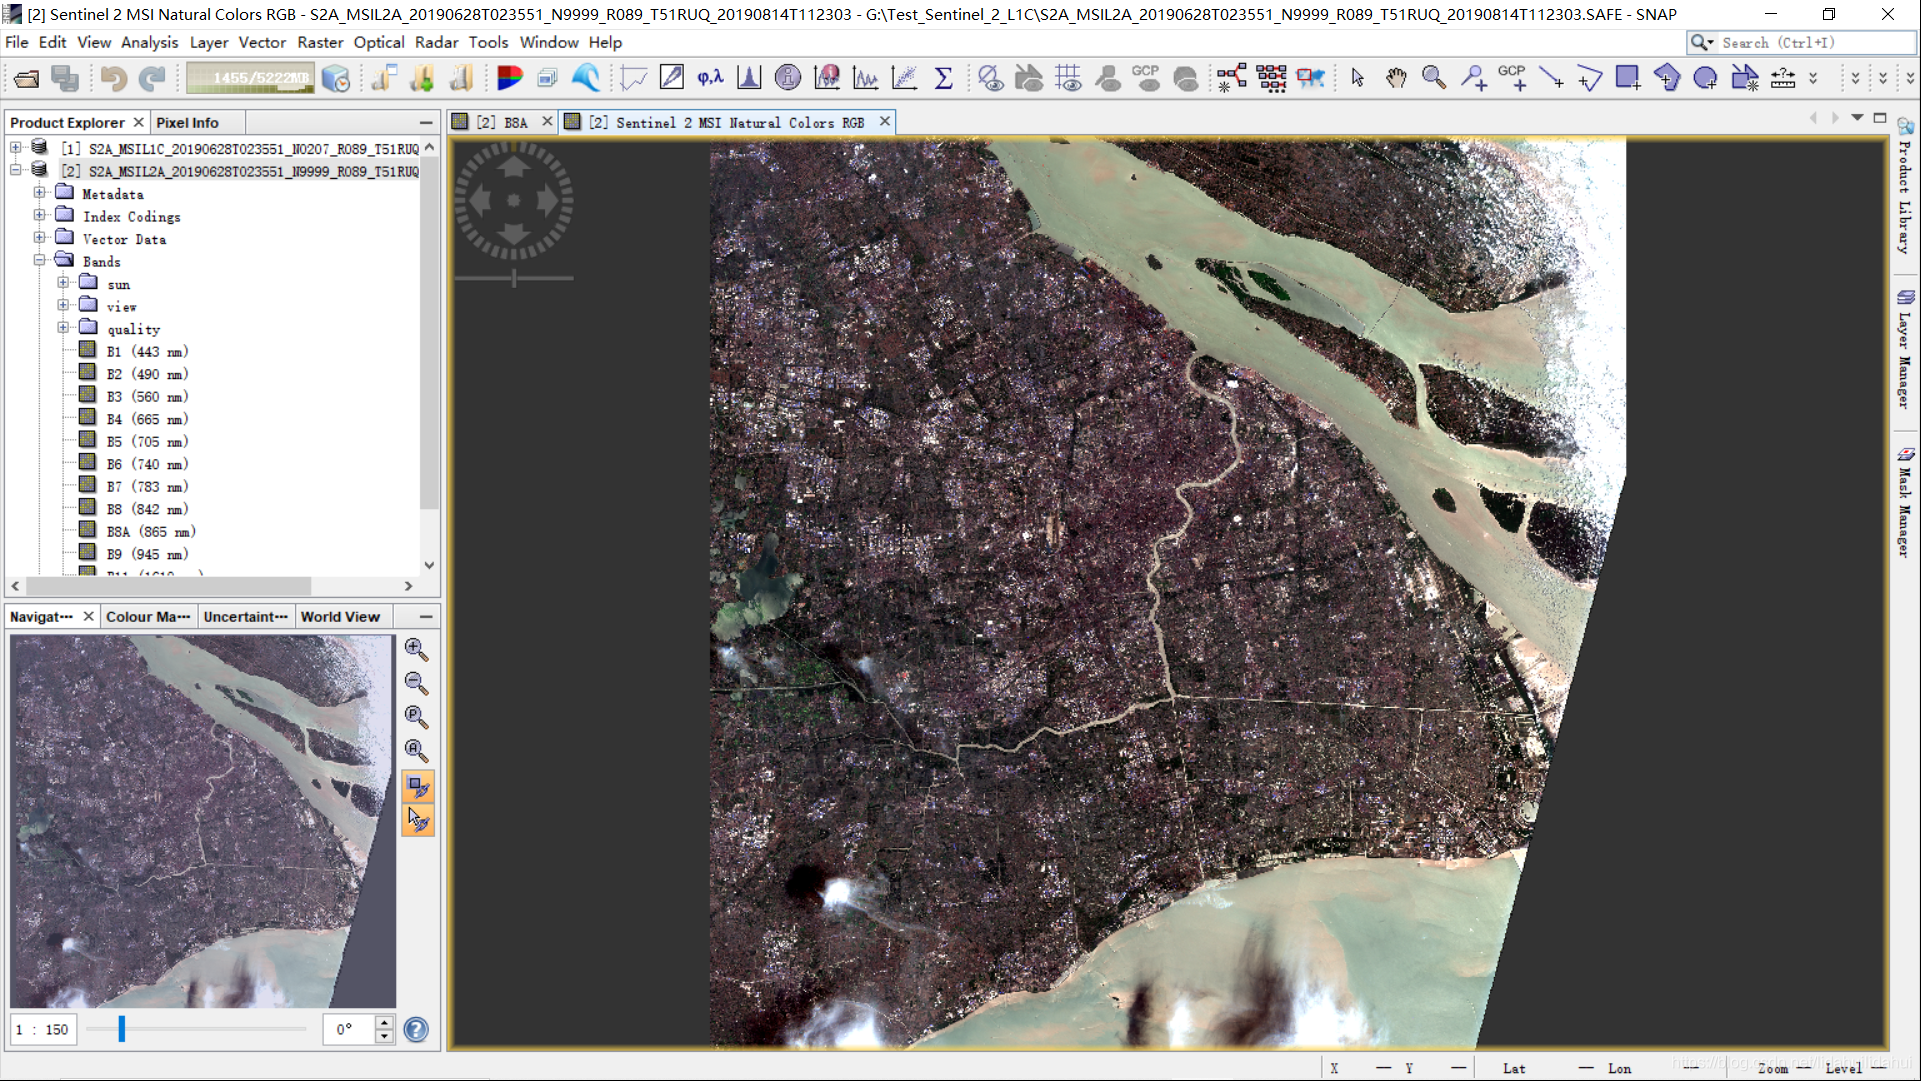1921x1081 pixels.
Task: Open the Scatter Plot tool
Action: click(904, 78)
